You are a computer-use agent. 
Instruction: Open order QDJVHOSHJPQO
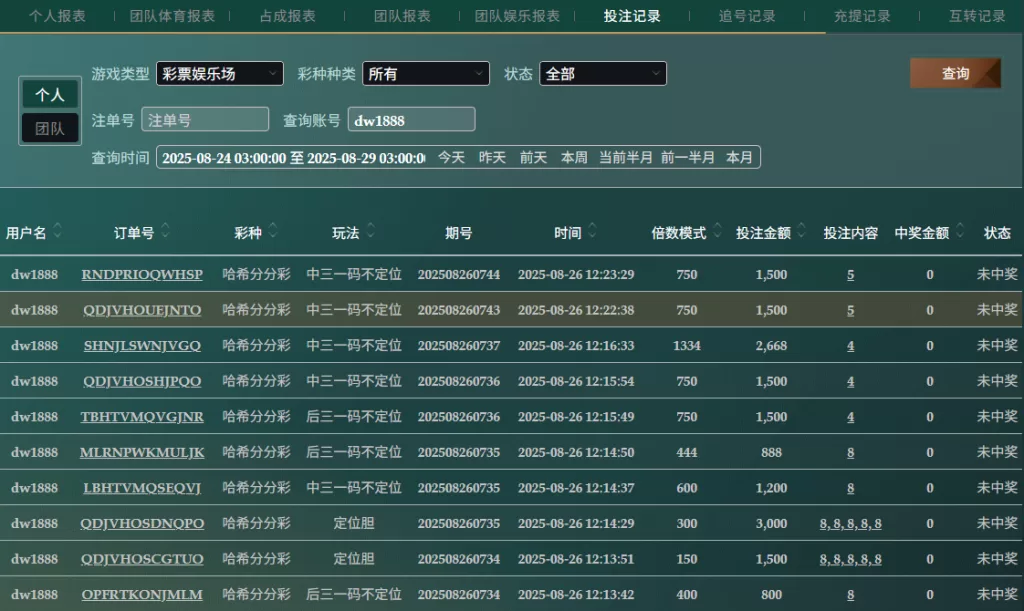click(142, 381)
